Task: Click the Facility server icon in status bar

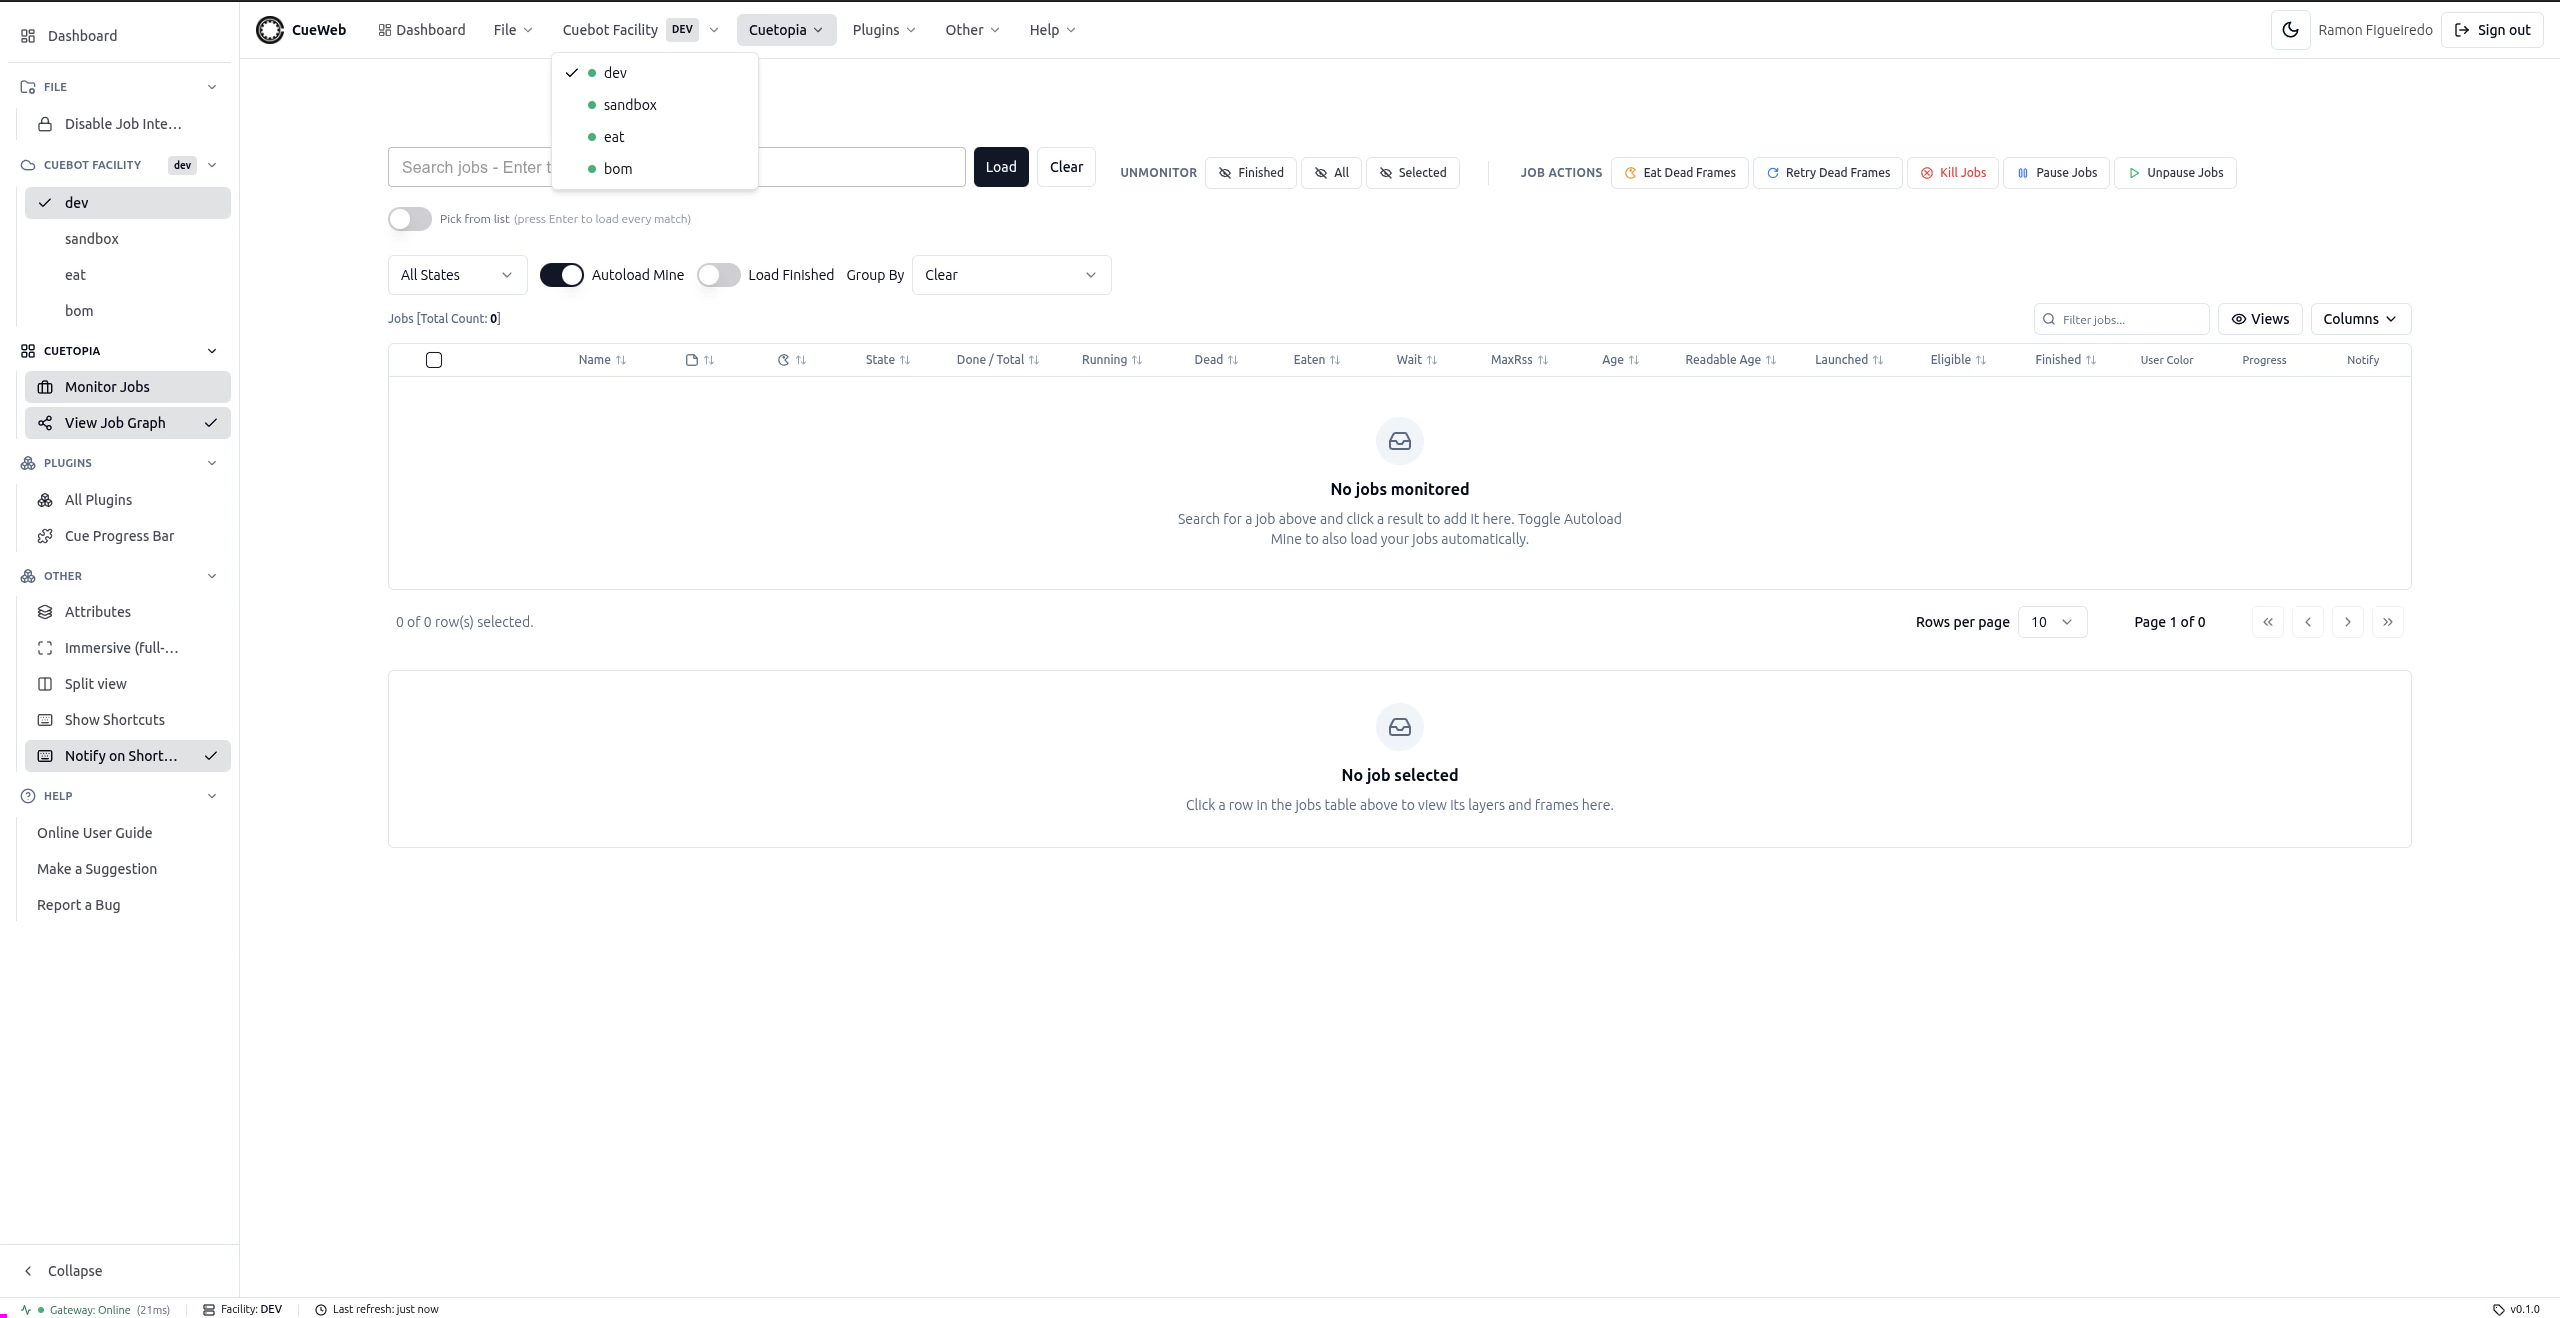Action: [x=209, y=1309]
